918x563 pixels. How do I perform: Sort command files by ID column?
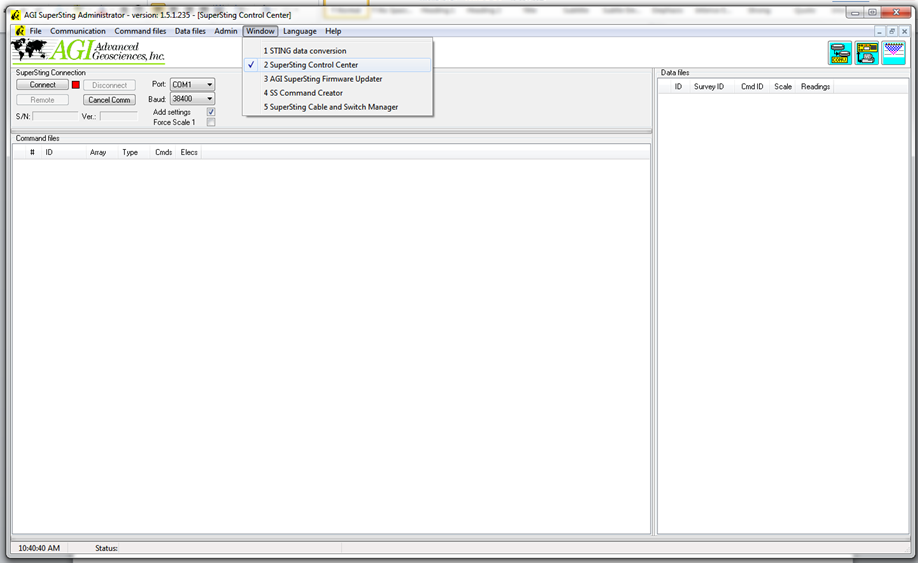[63, 152]
